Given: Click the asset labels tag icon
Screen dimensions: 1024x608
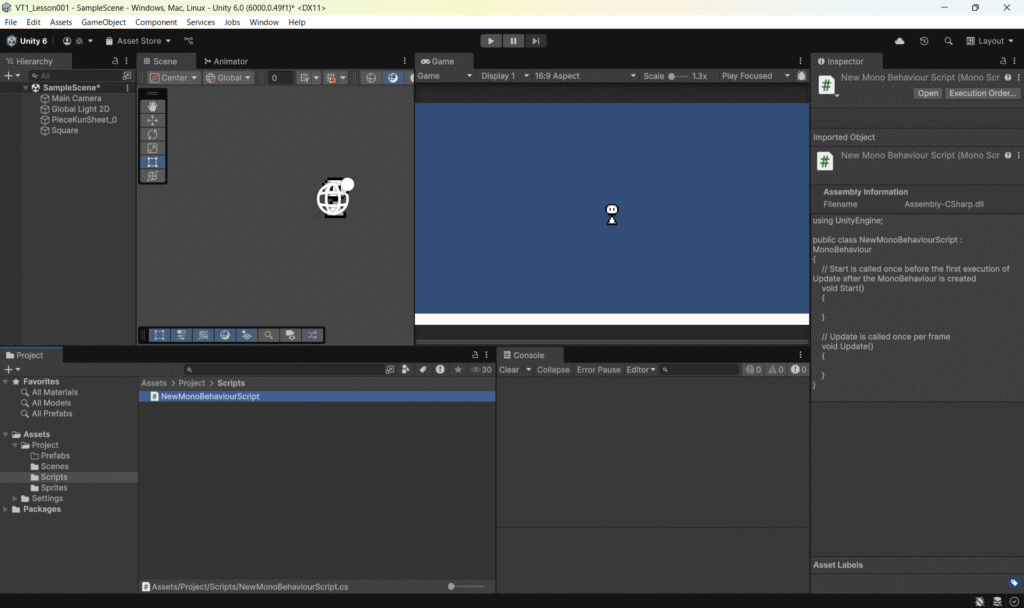Looking at the screenshot, I should click(x=1014, y=583).
